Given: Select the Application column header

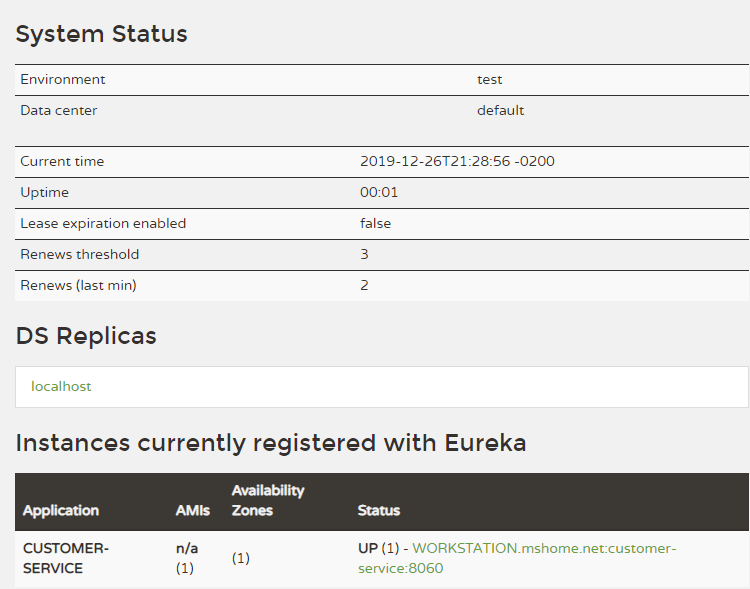Looking at the screenshot, I should (61, 511).
